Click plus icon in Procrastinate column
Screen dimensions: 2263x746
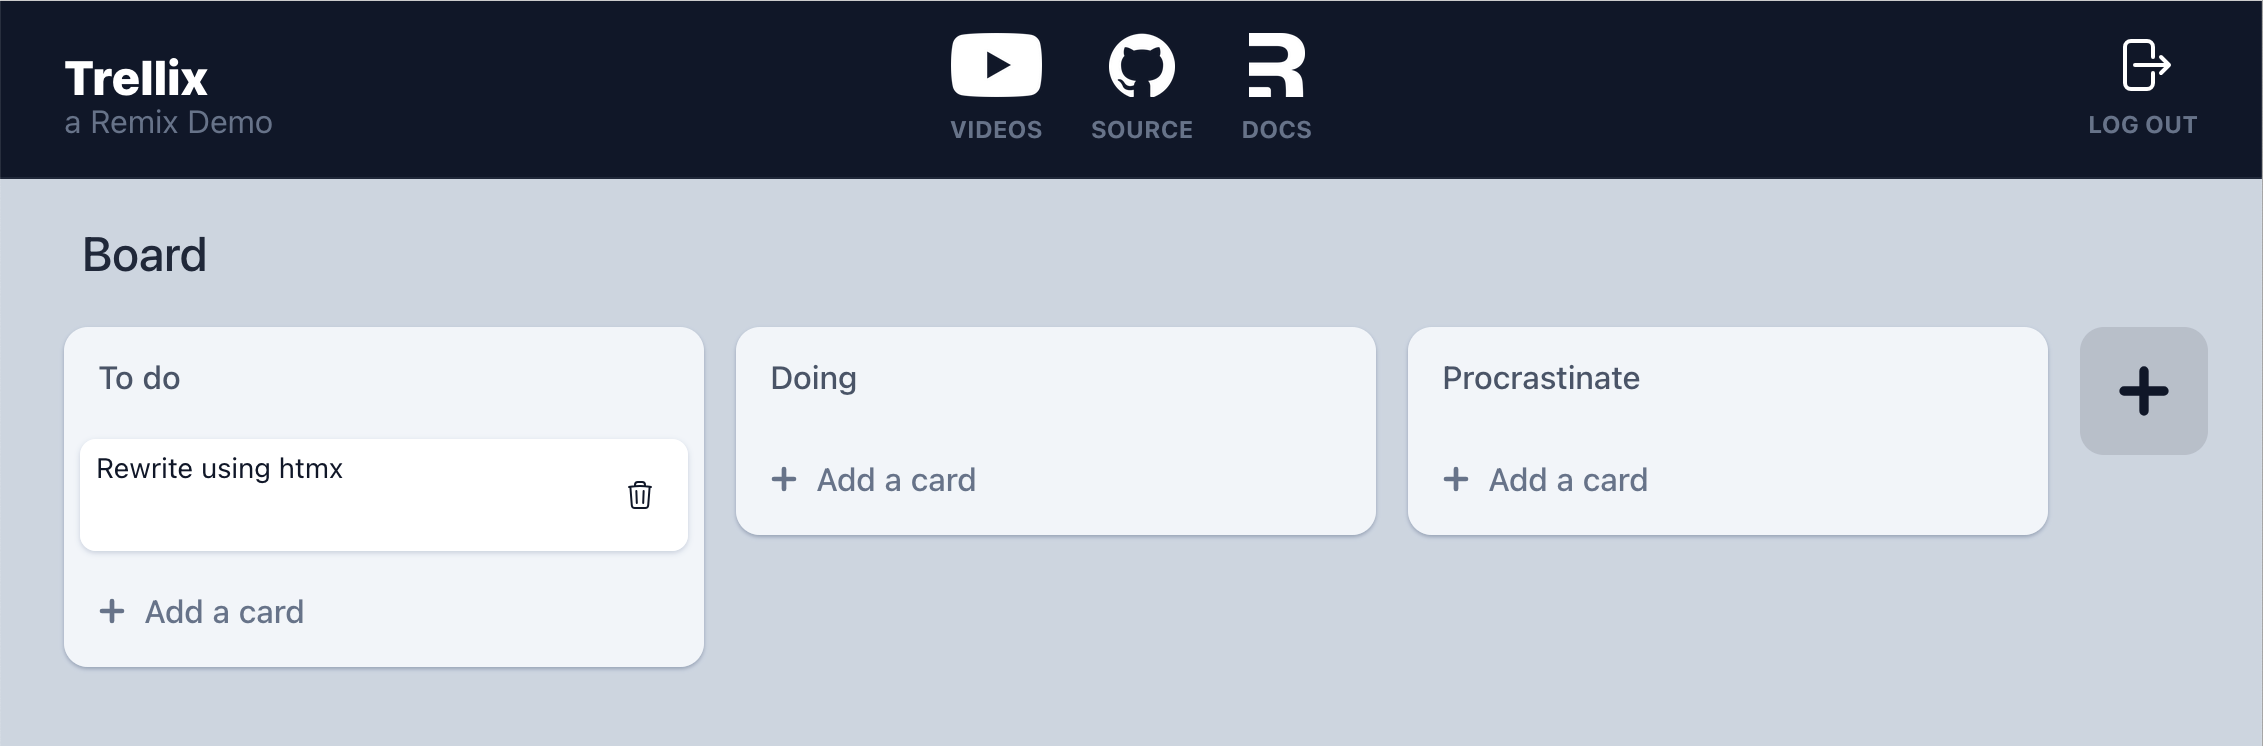(x=1456, y=479)
